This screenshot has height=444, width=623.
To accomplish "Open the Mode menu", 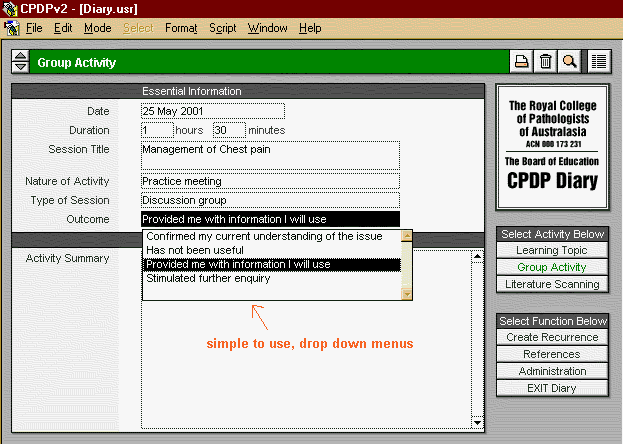I will (x=98, y=28).
